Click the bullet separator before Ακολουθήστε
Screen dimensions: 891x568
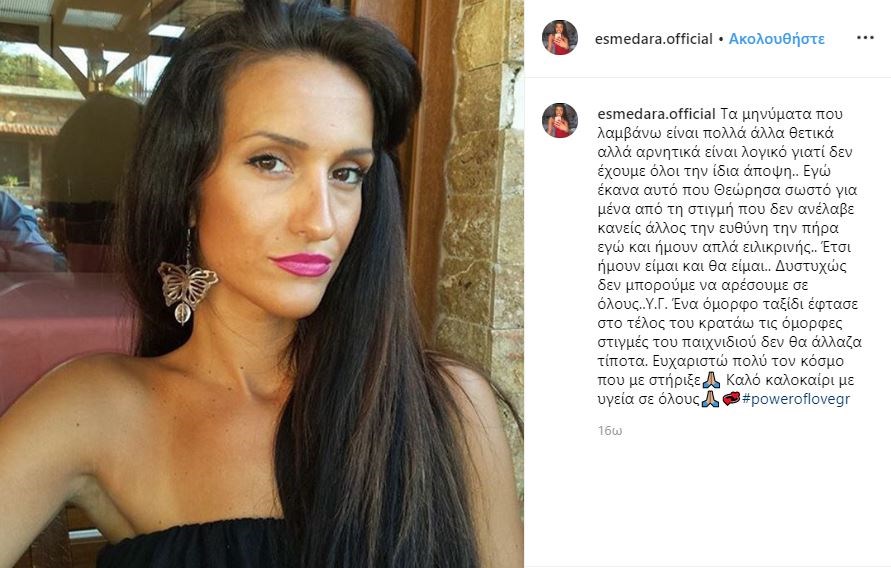(x=721, y=39)
